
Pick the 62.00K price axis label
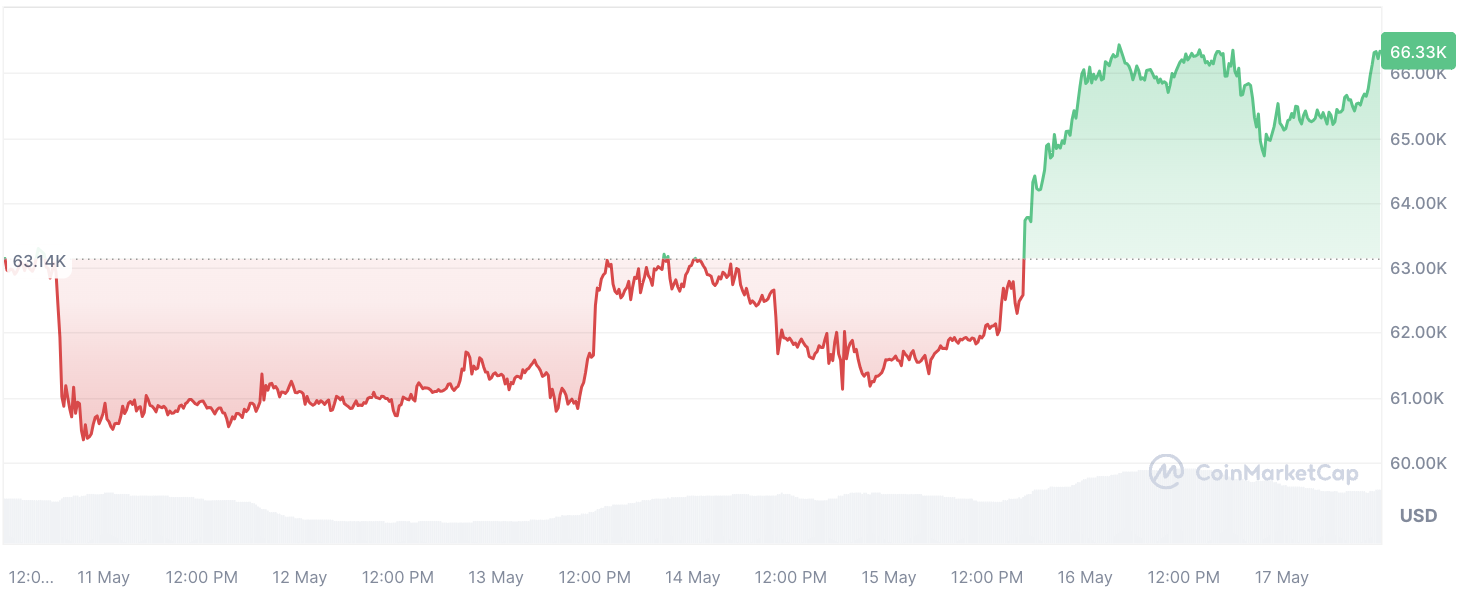pyautogui.click(x=1418, y=333)
